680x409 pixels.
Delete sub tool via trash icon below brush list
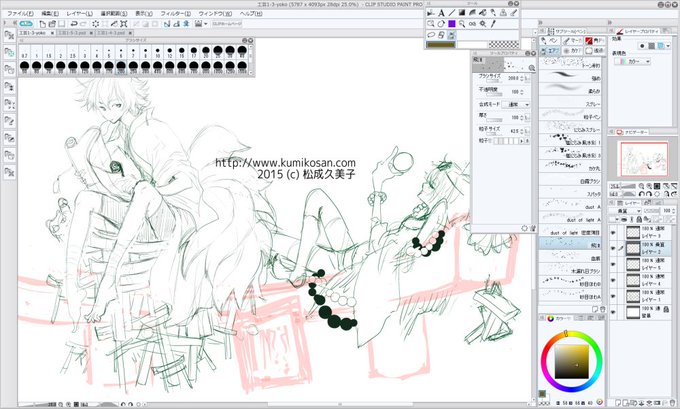(602, 309)
